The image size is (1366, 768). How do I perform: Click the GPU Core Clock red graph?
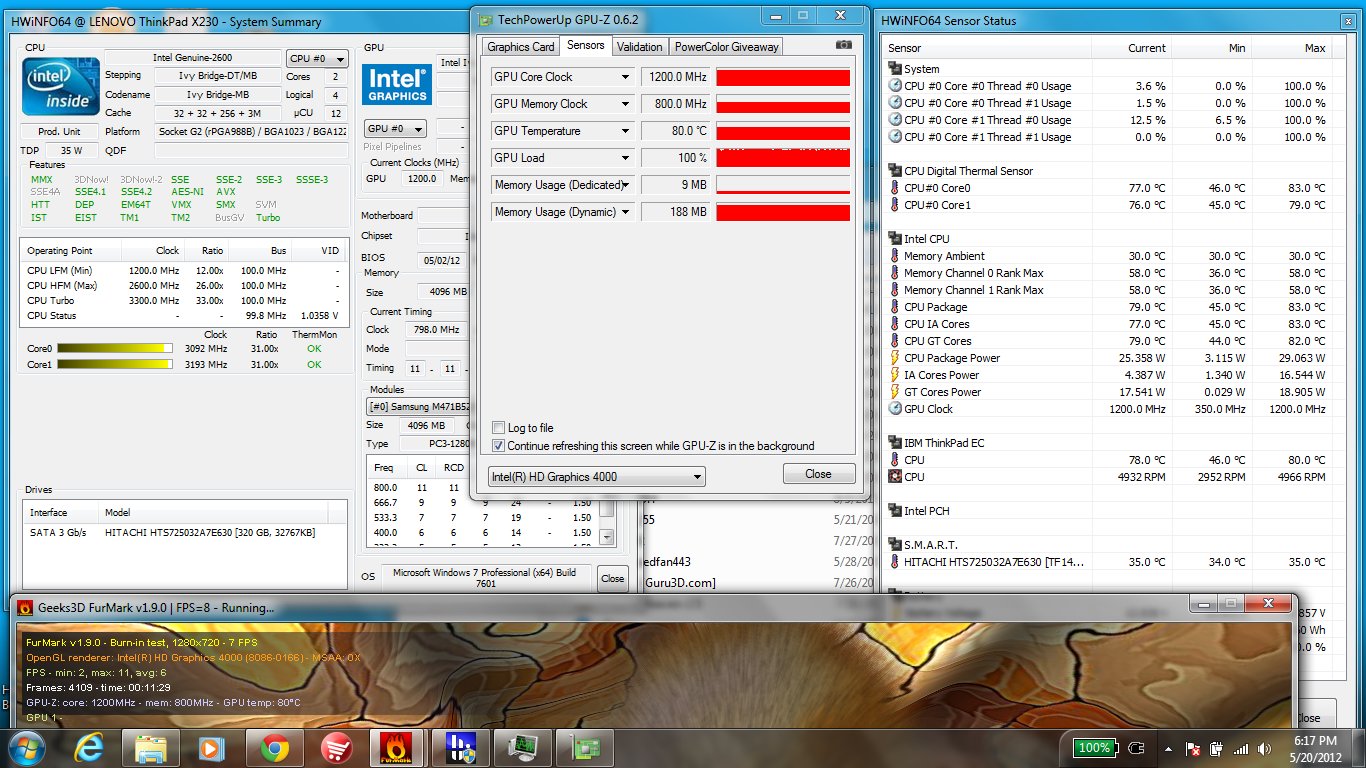pyautogui.click(x=783, y=77)
